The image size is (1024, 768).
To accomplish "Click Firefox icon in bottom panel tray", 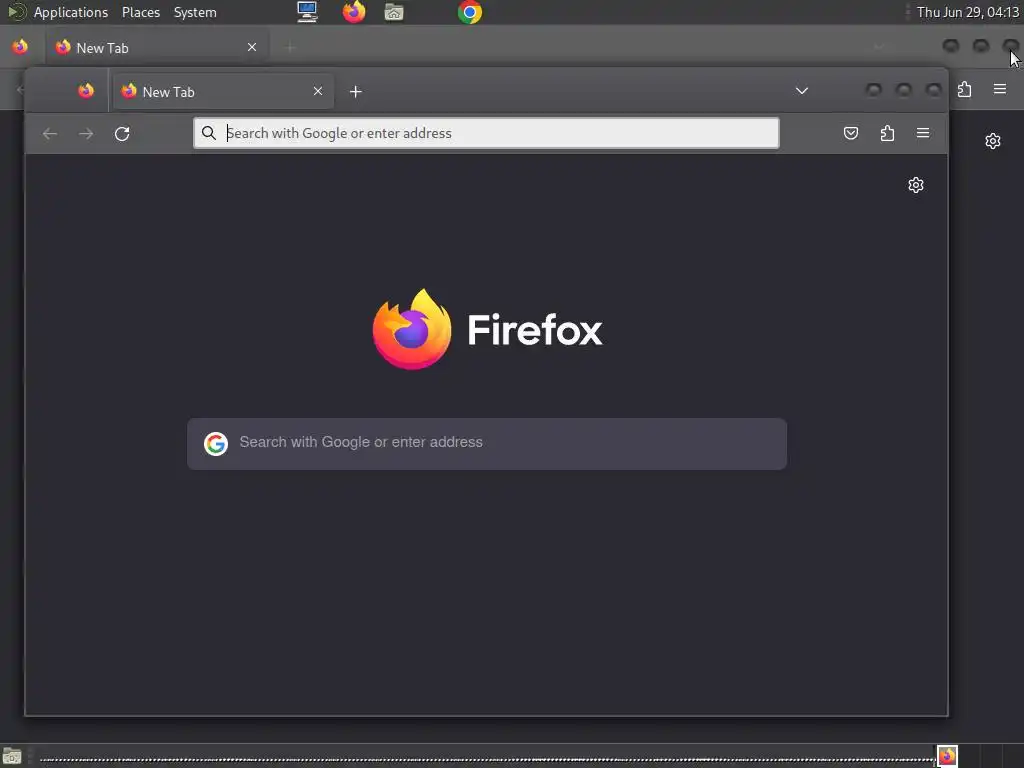I will 947,756.
